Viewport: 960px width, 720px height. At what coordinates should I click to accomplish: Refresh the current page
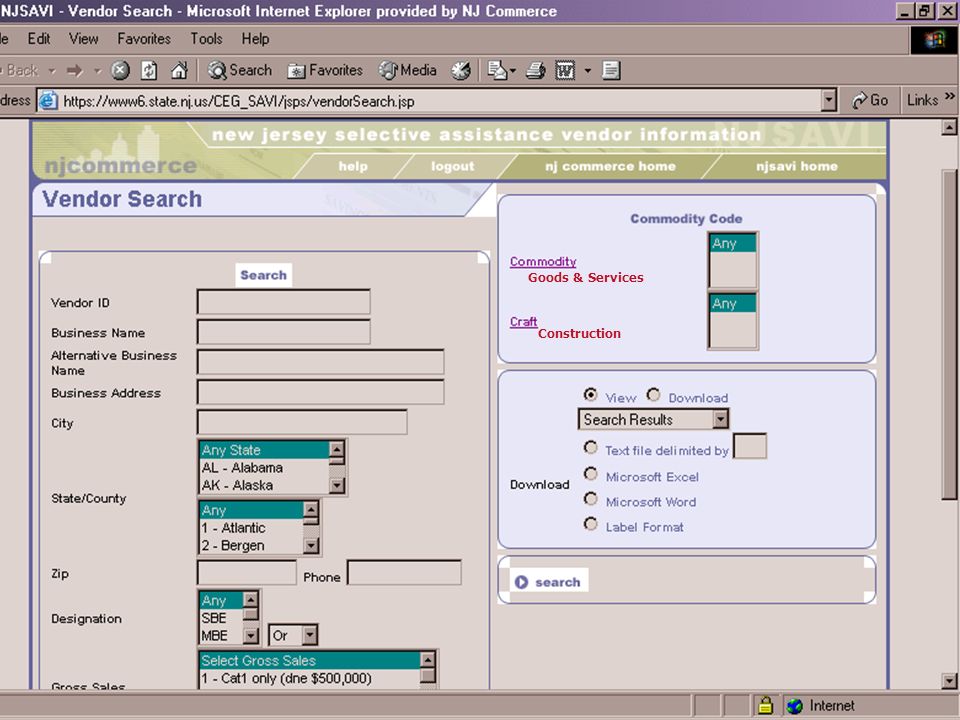click(149, 71)
